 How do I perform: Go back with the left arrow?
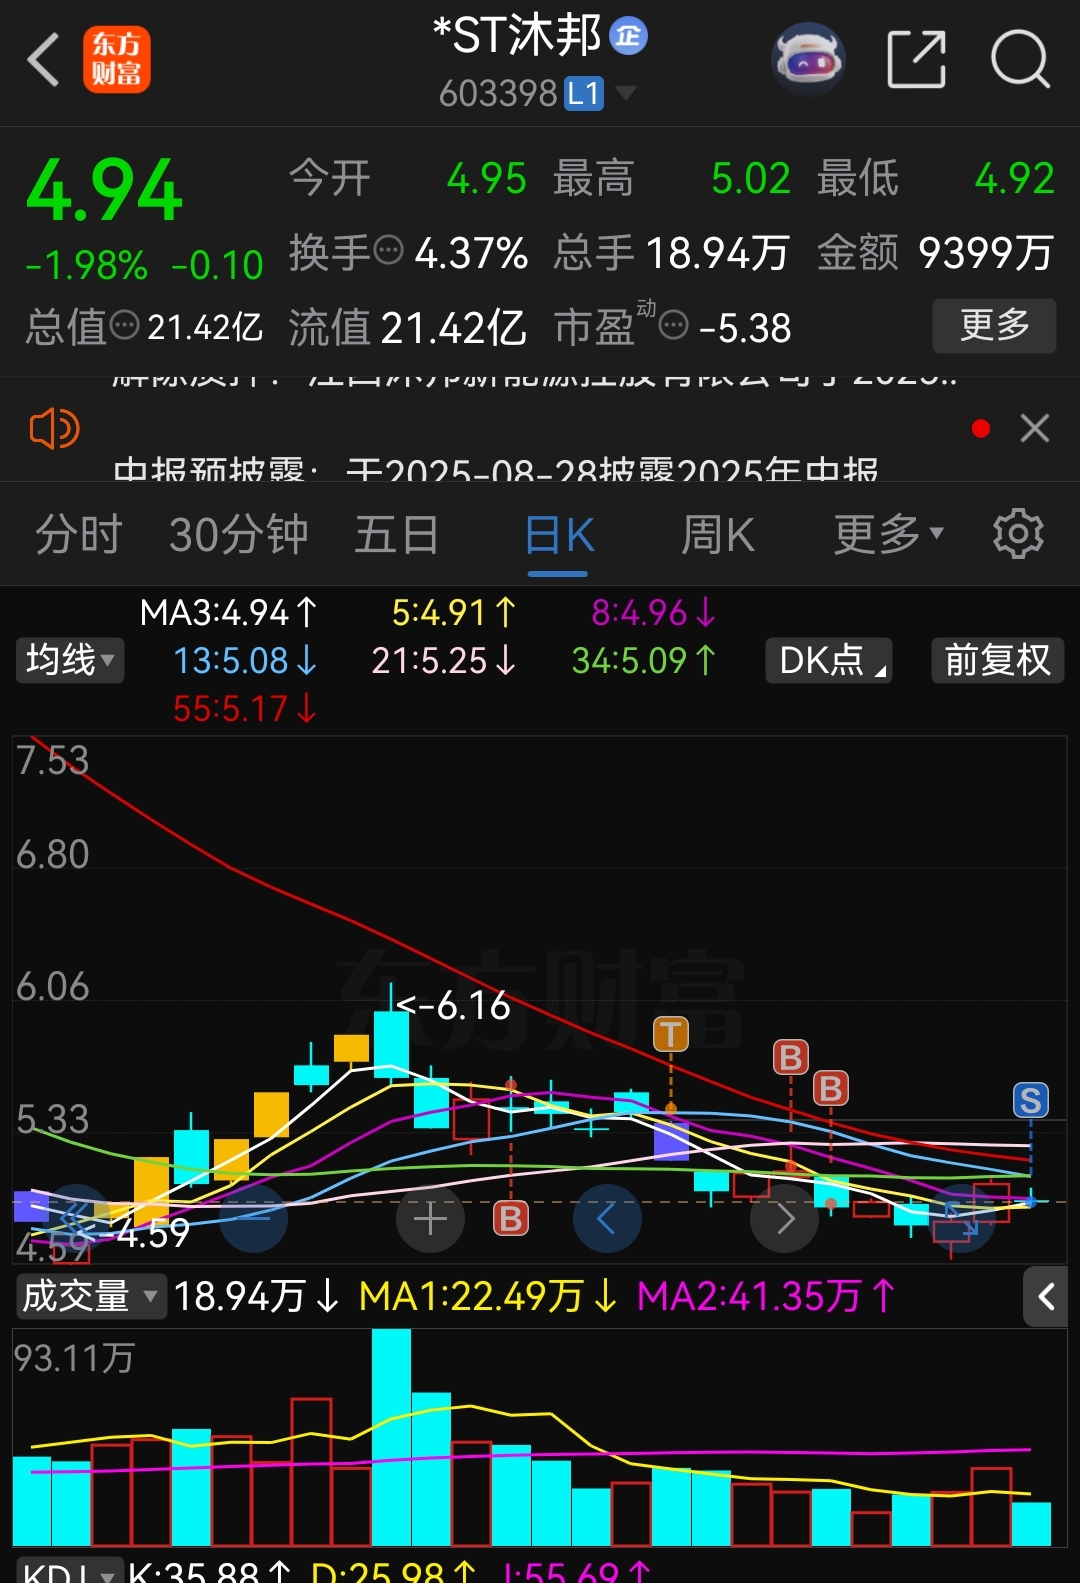[43, 60]
